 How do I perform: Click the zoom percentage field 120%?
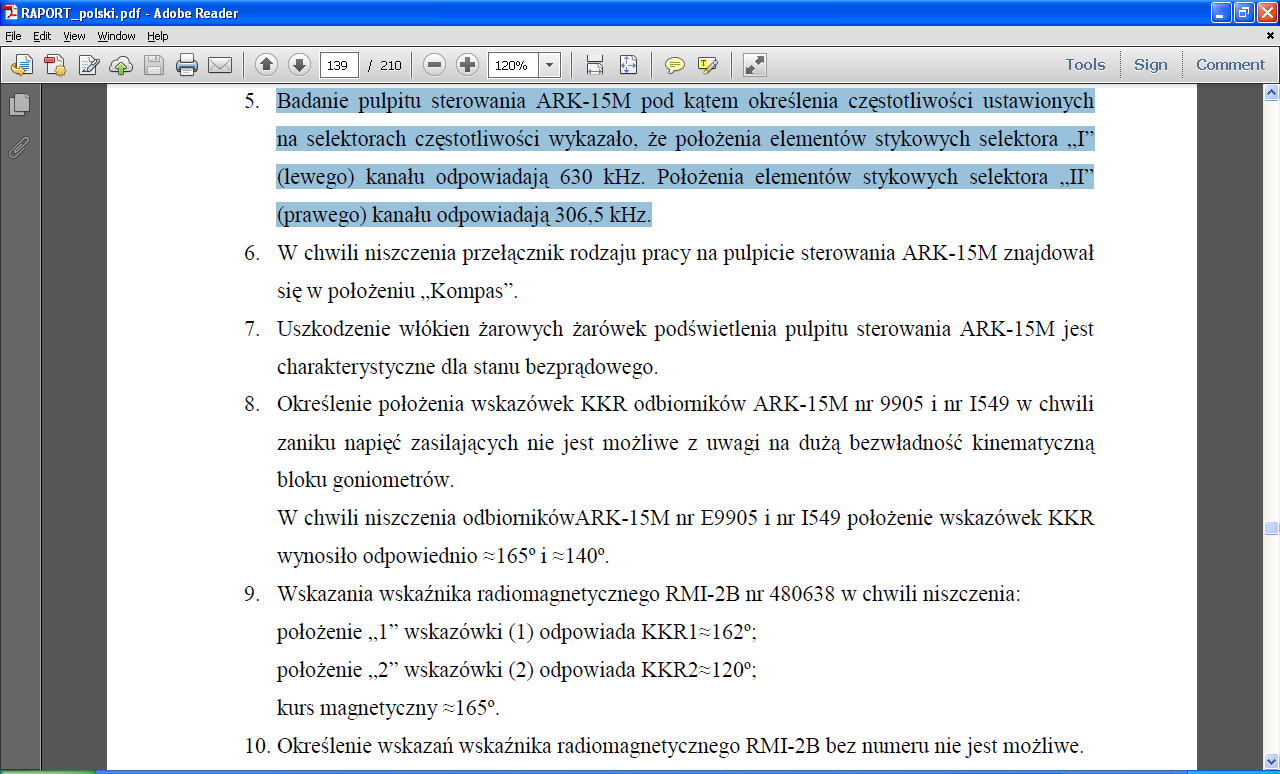(513, 65)
